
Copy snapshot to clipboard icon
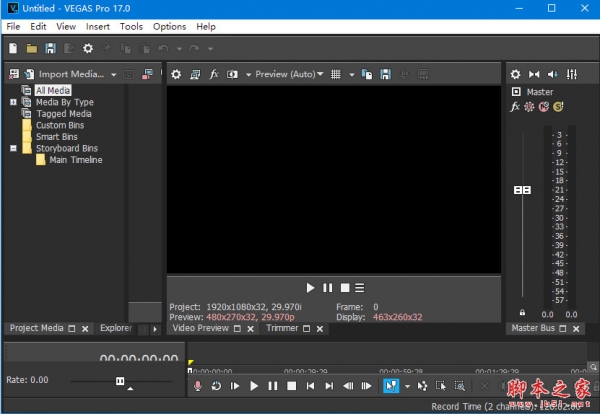(x=367, y=74)
